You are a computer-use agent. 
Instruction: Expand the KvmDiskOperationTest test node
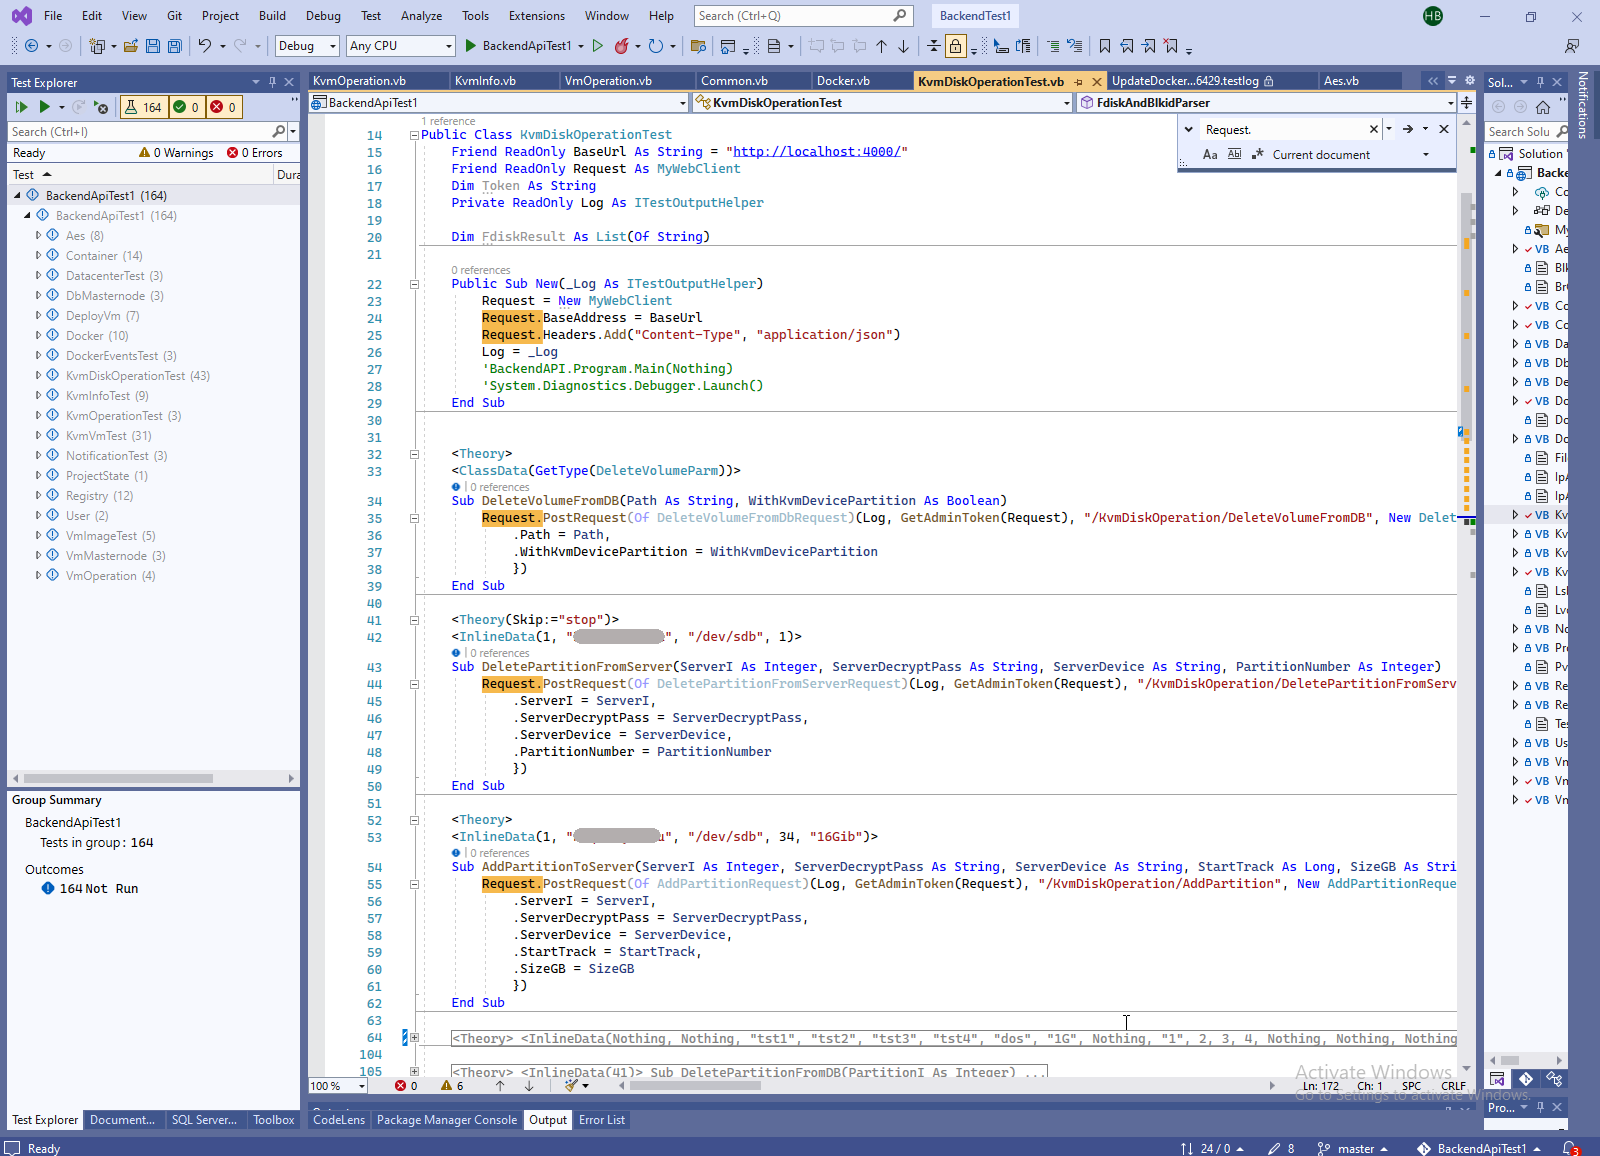coord(38,376)
